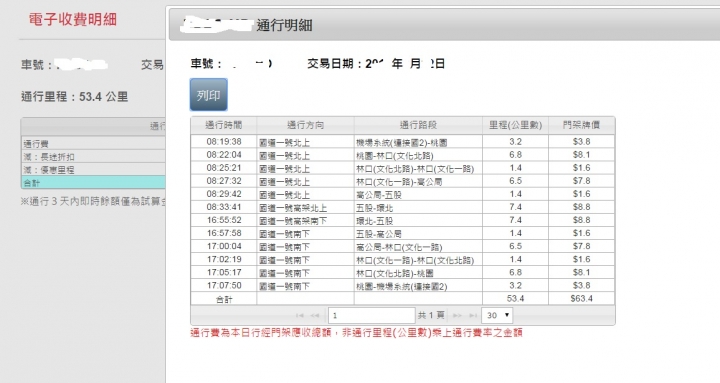Click the 環北-五股 segment cell
The width and height of the screenshot is (720, 383).
418,221
